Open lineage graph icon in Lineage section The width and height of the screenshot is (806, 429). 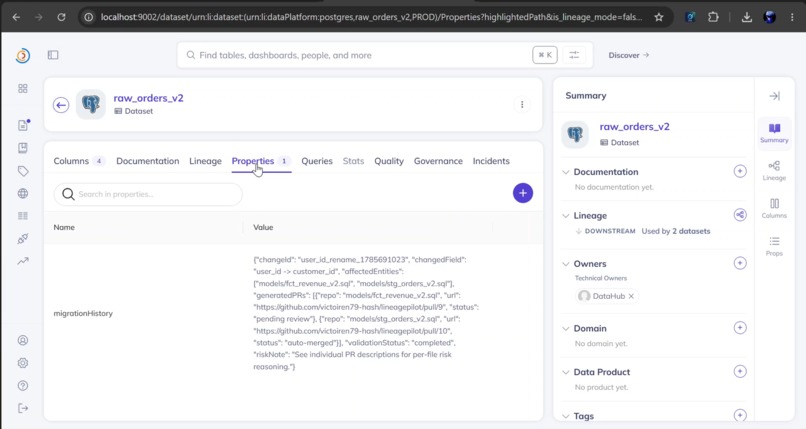740,215
